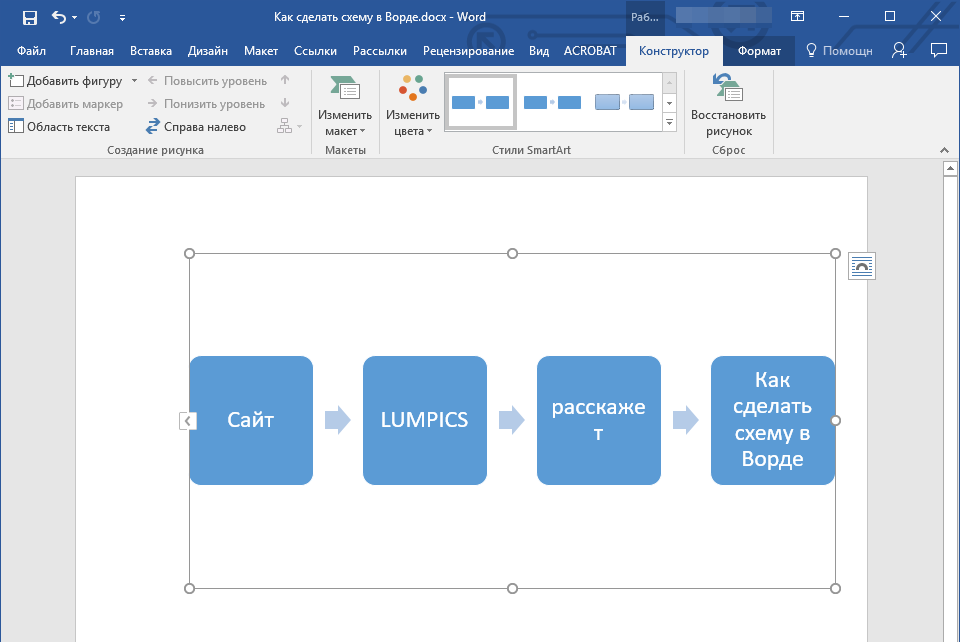The width and height of the screenshot is (960, 642).
Task: Open the ACROBAT tab
Action: (x=590, y=51)
